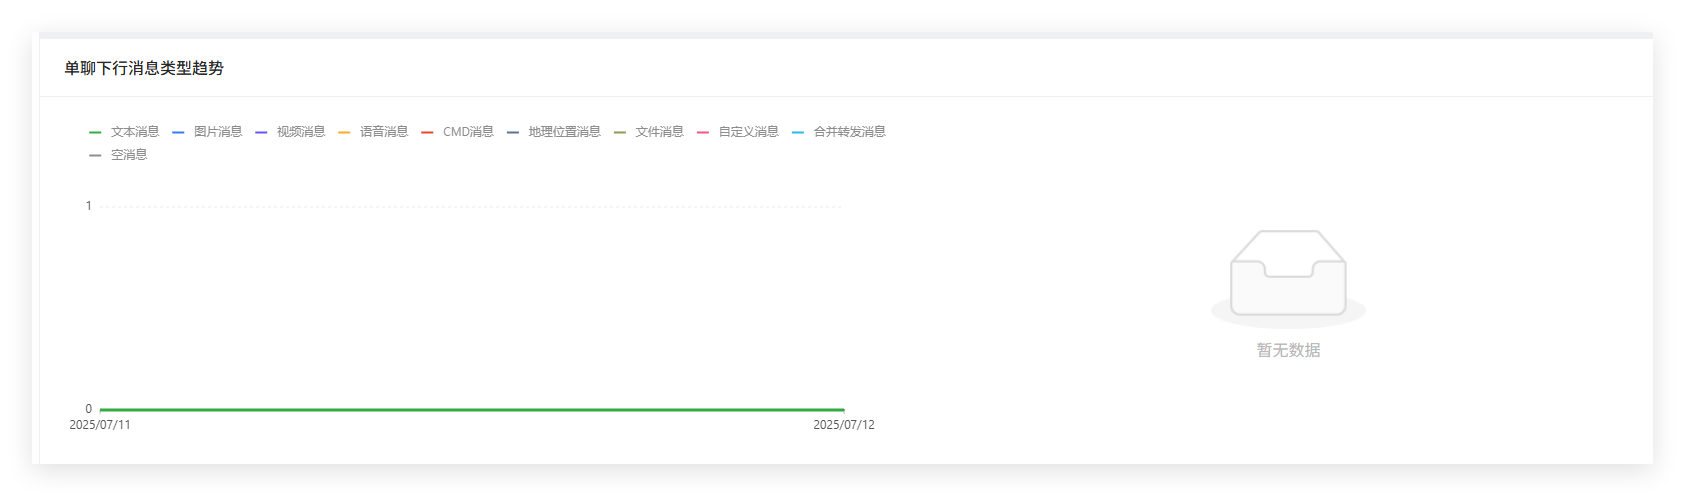Click the y-axis label 1
Viewport: 1685px width, 496px height.
tap(88, 206)
